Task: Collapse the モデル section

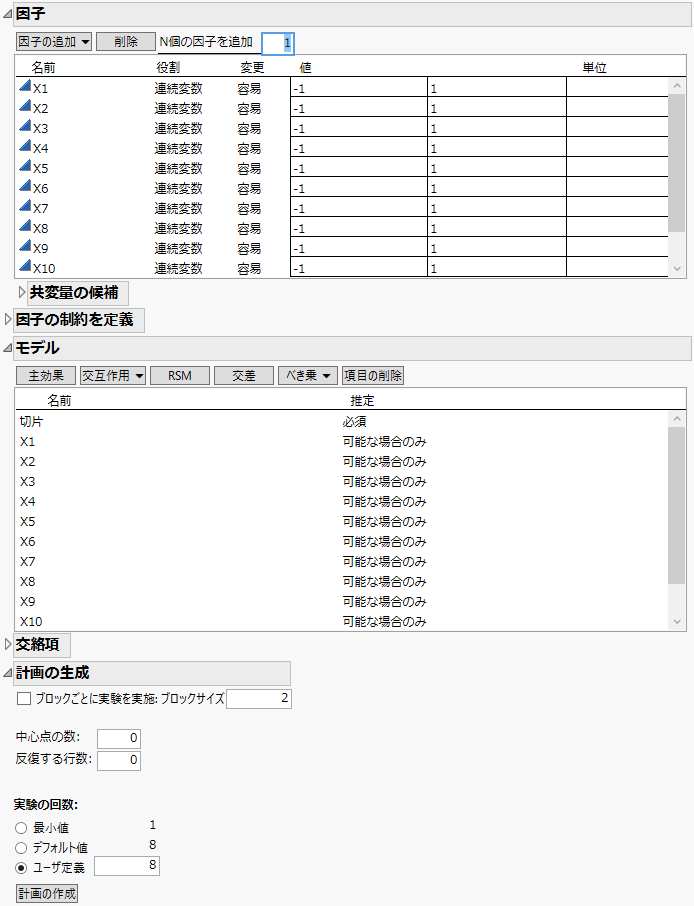Action: (x=8, y=348)
